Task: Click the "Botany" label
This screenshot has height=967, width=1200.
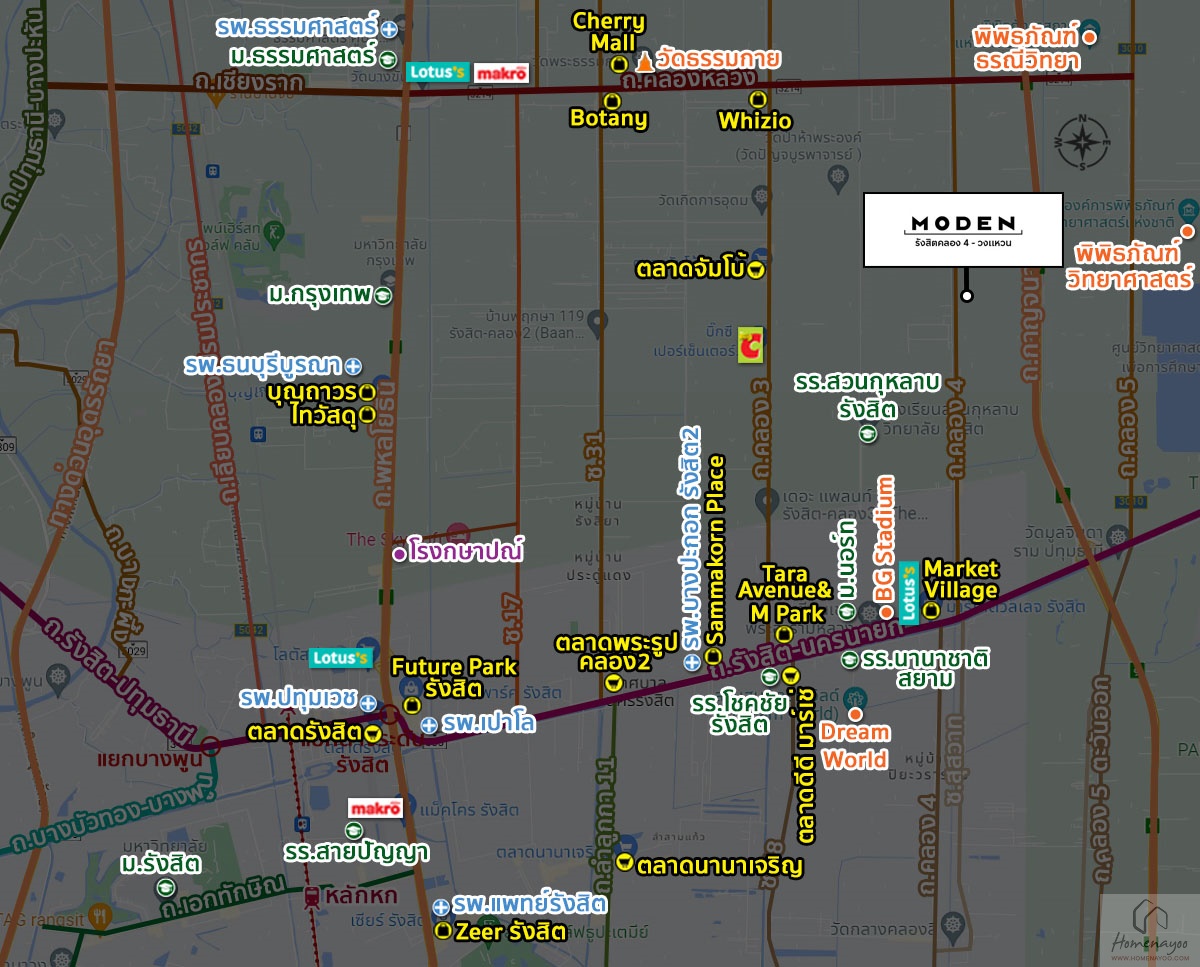Action: pos(609,119)
